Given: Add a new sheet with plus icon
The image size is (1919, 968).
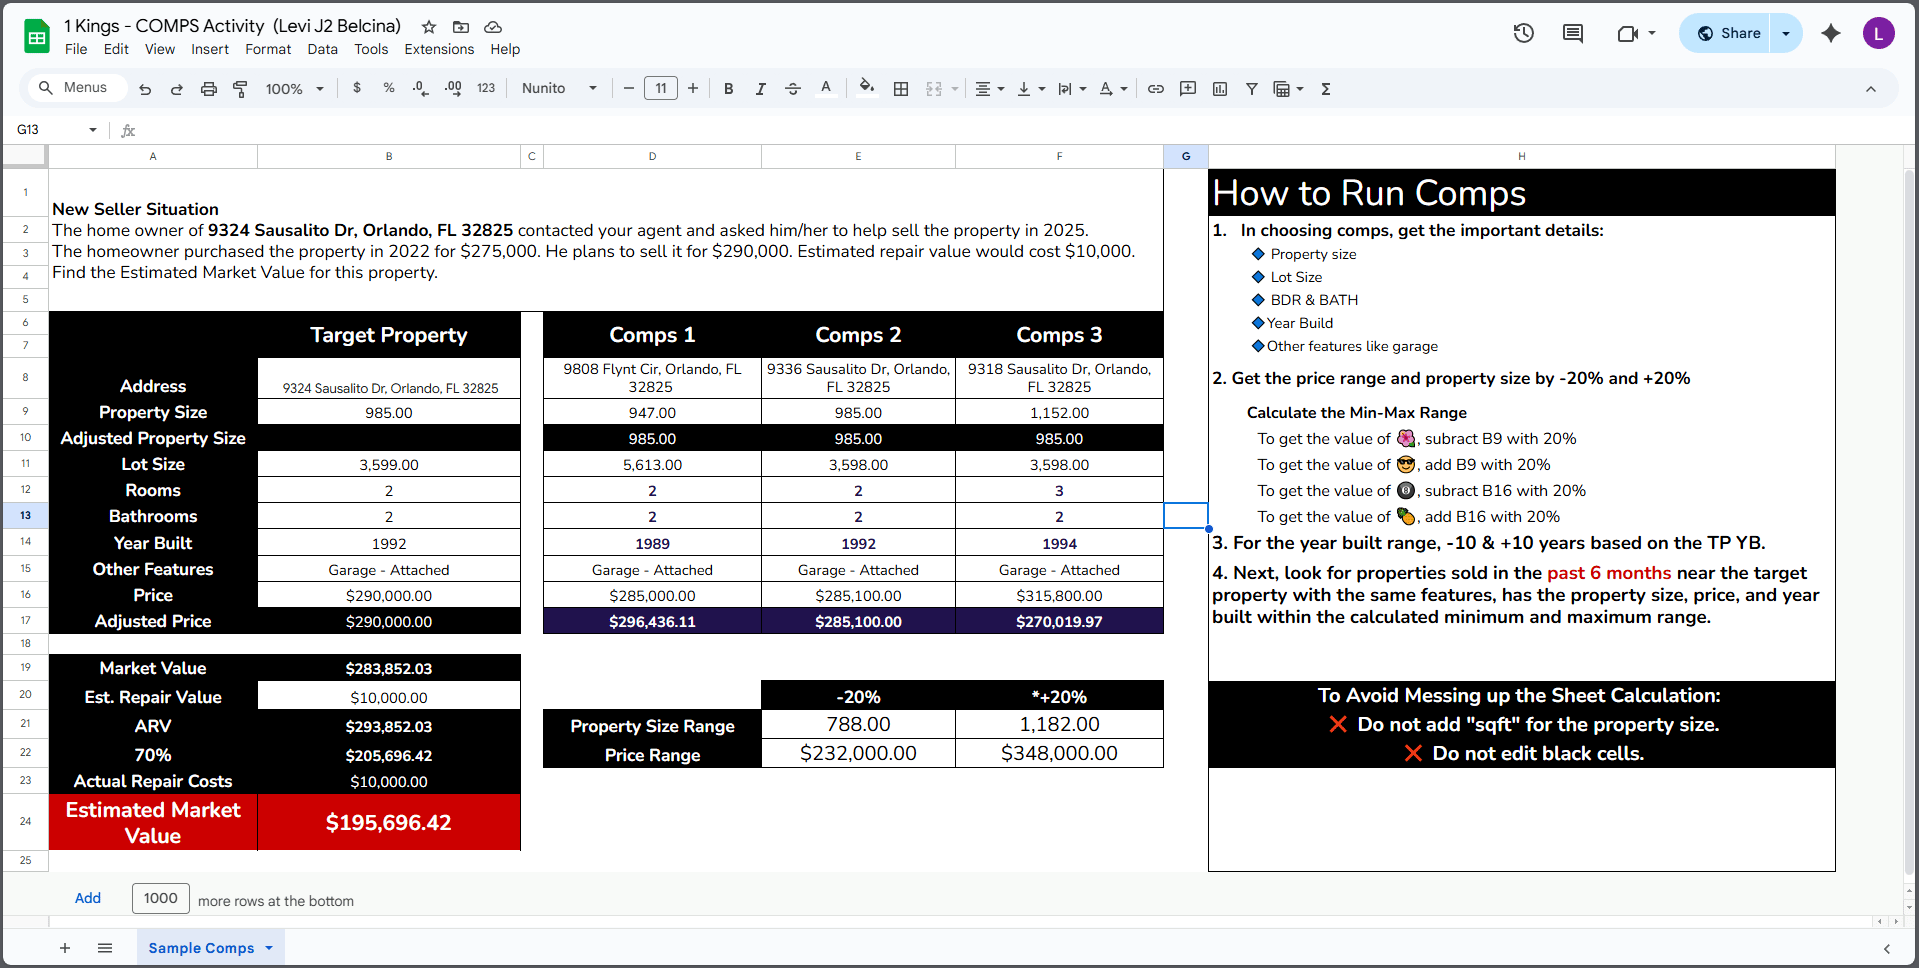Looking at the screenshot, I should tap(65, 948).
